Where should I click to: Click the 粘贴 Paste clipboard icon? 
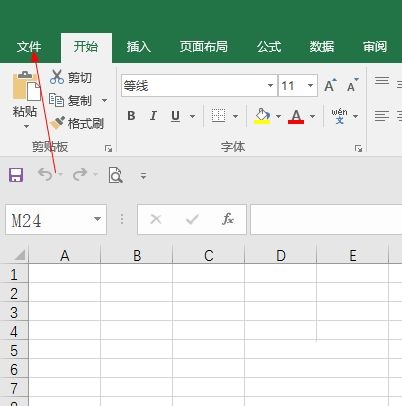26,86
